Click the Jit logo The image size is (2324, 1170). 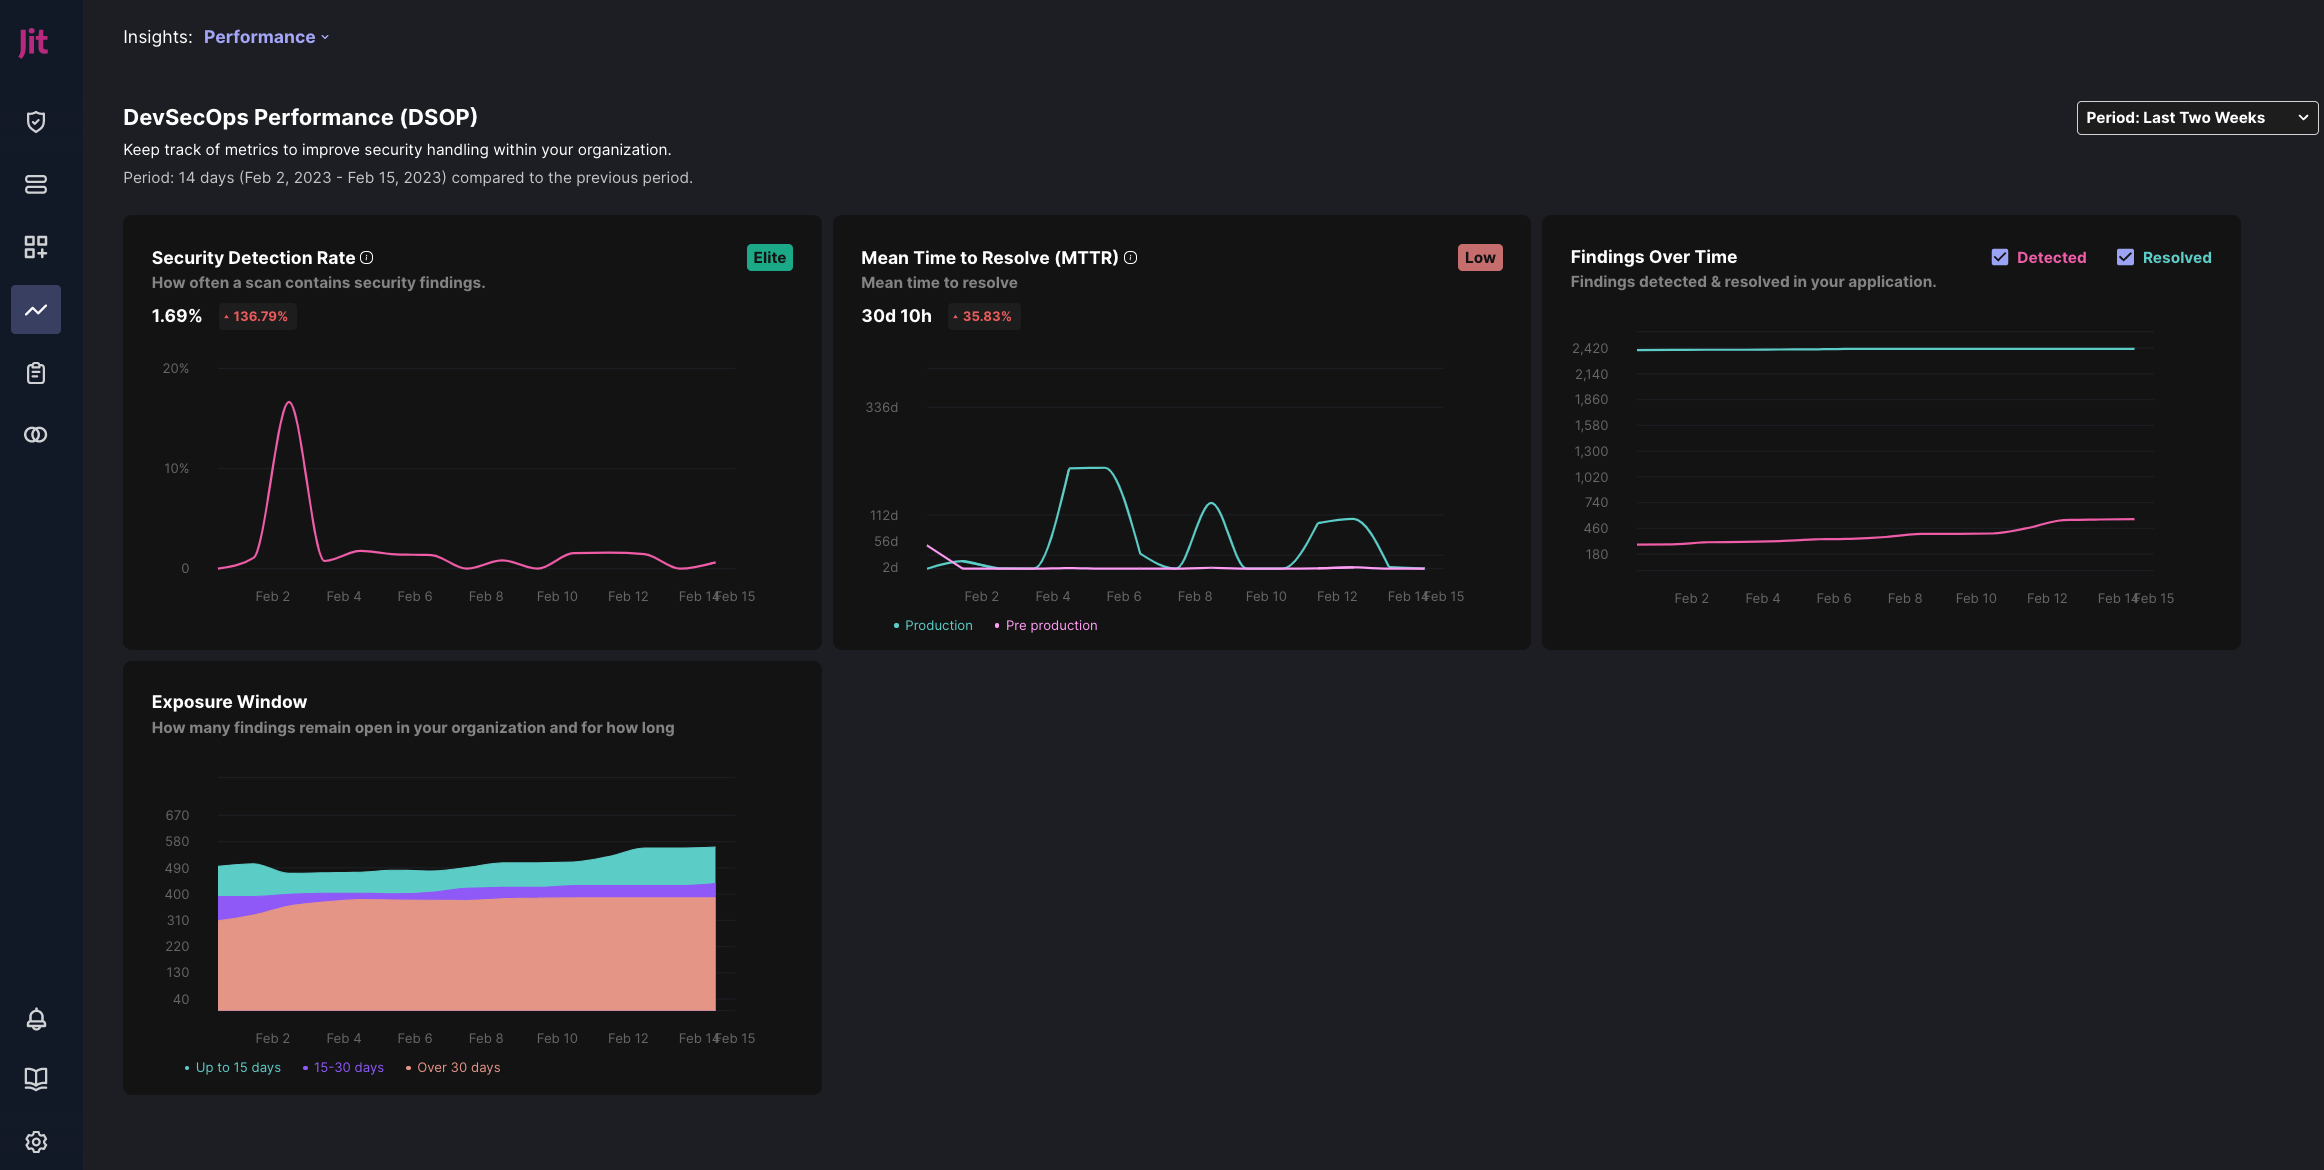[x=33, y=42]
